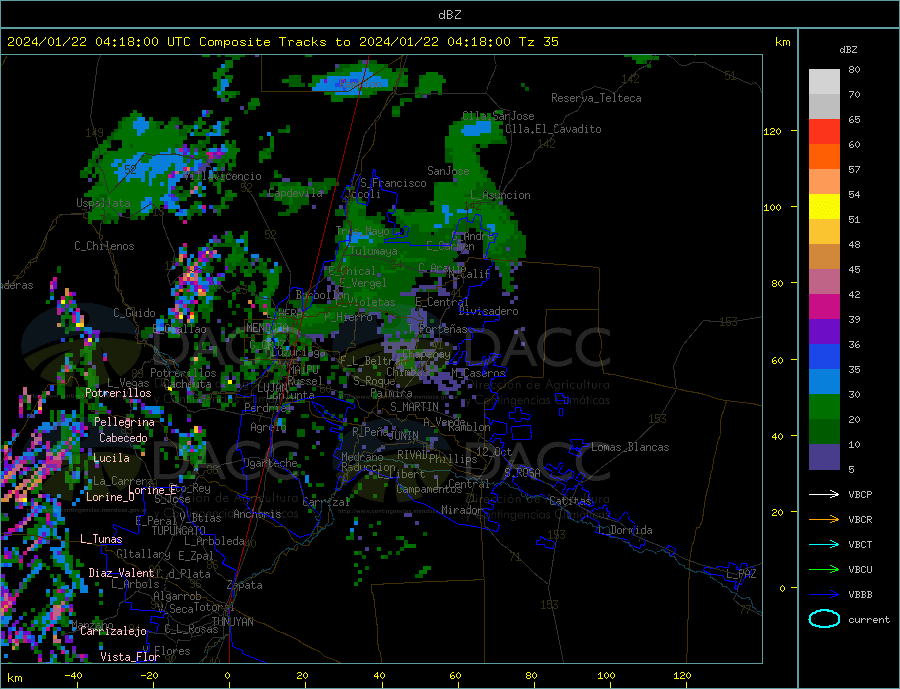
Task: Click the Zapata label
Action: (245, 585)
